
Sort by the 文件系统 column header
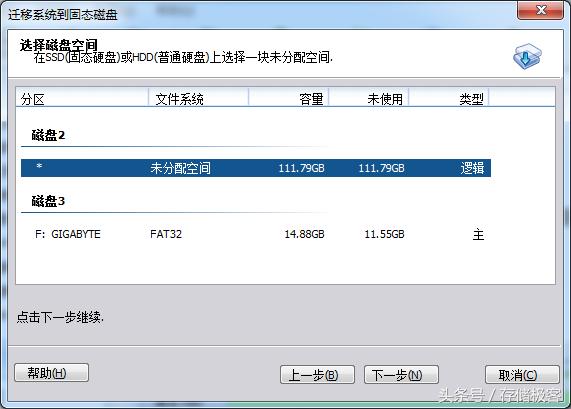198,98
